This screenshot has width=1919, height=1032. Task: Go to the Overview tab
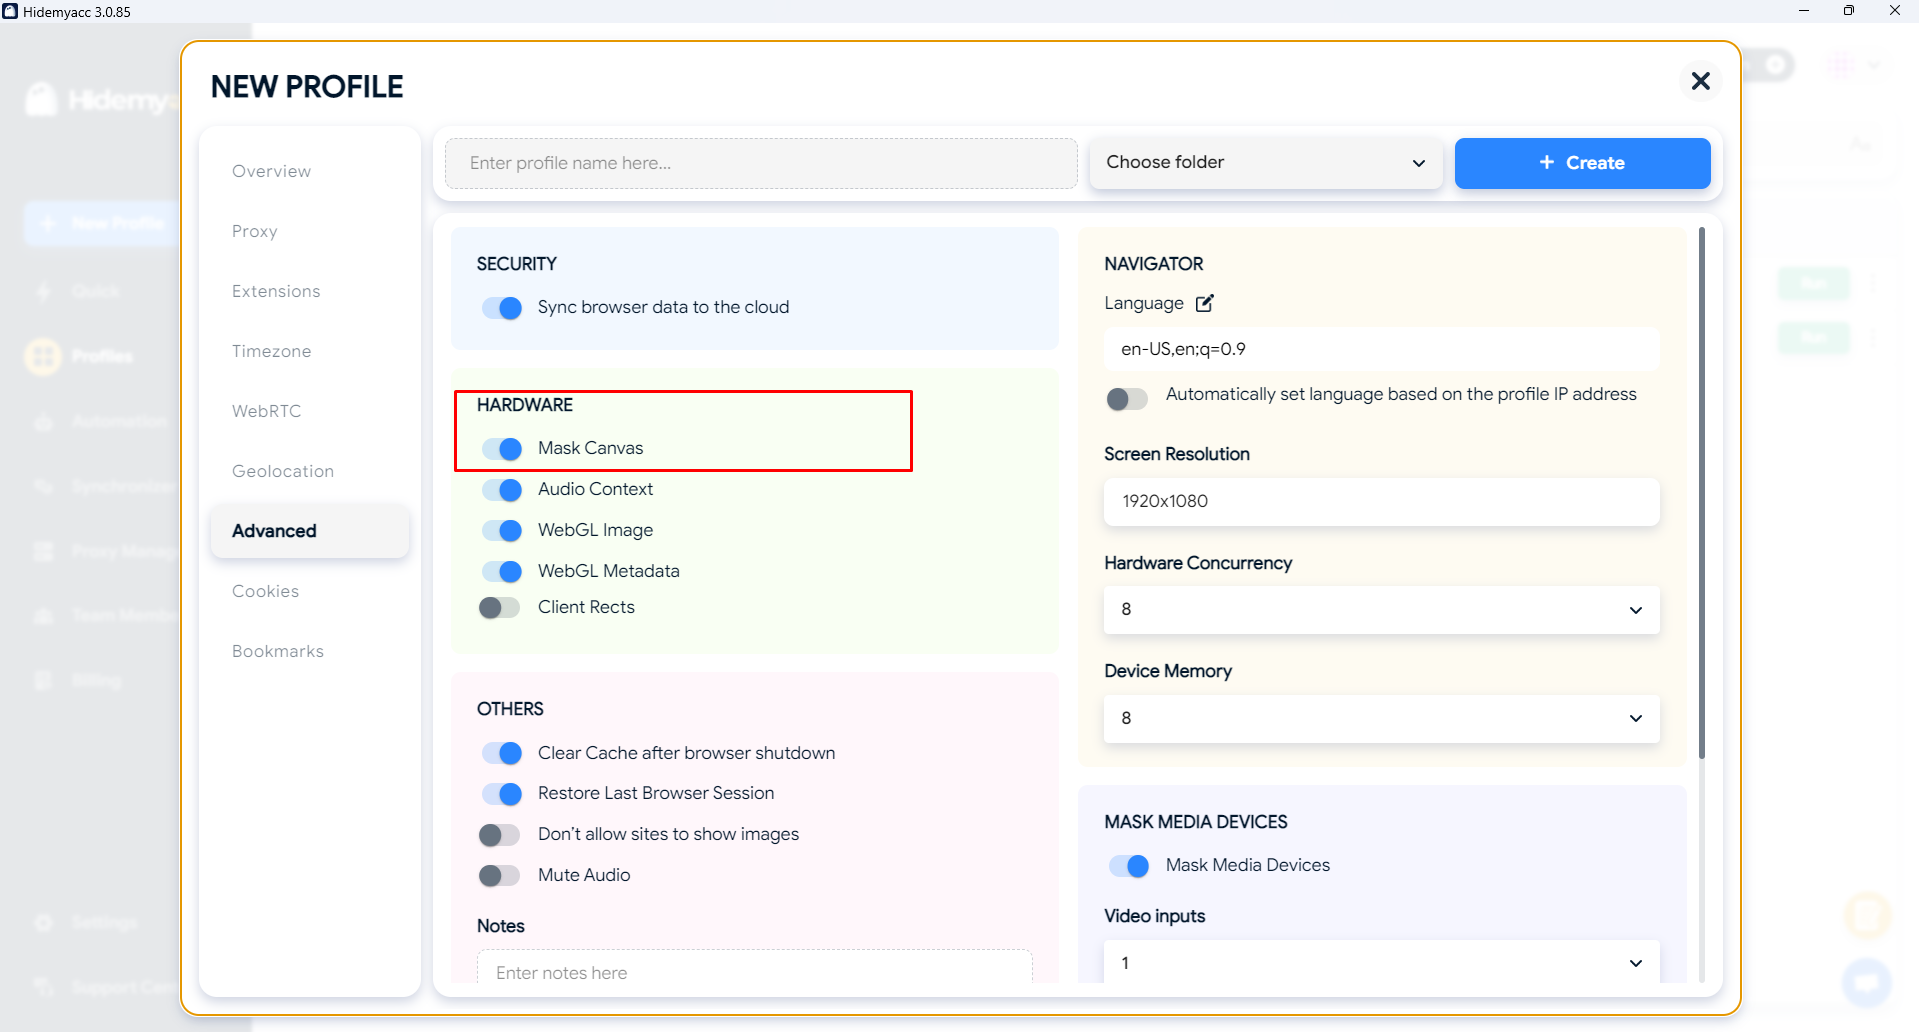tap(272, 171)
